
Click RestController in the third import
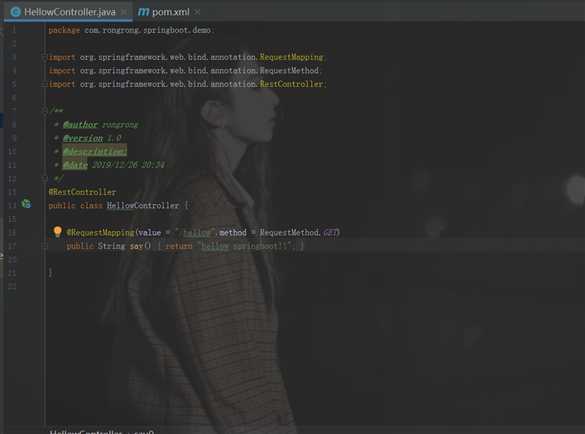click(291, 84)
